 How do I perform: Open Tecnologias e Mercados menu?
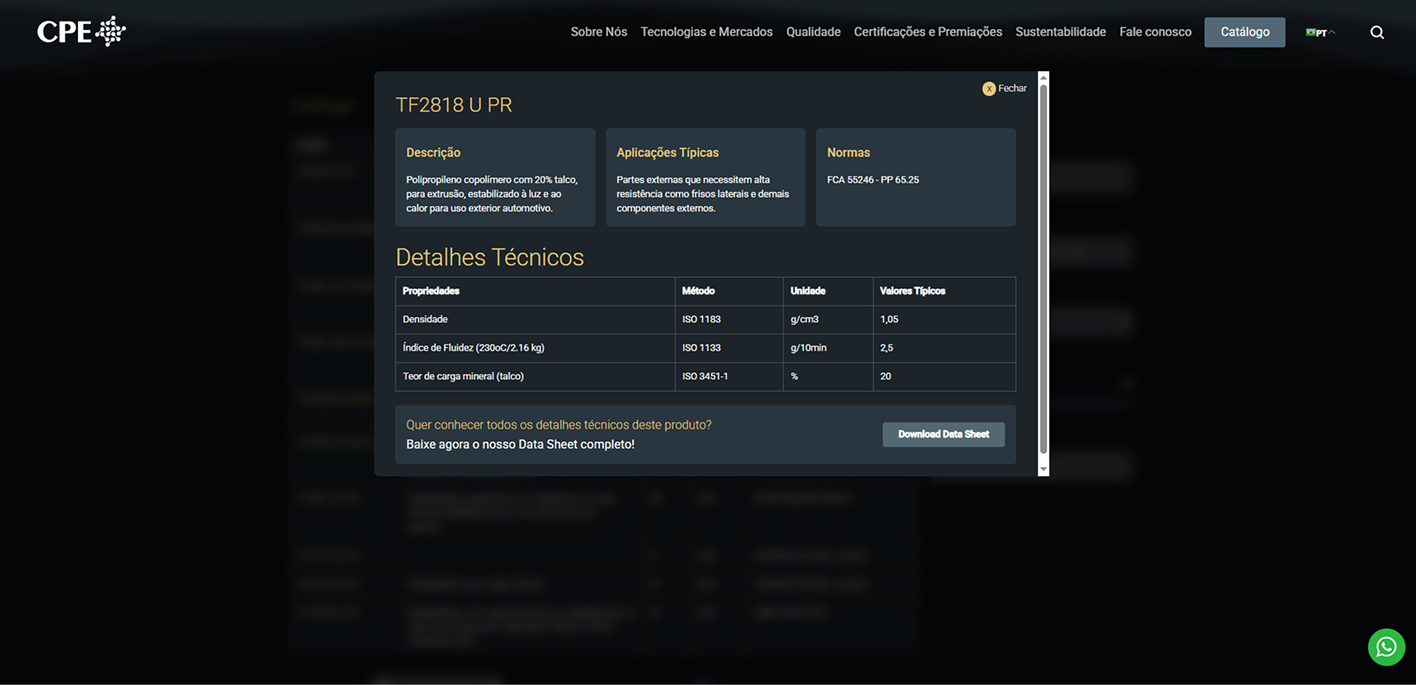pos(706,32)
